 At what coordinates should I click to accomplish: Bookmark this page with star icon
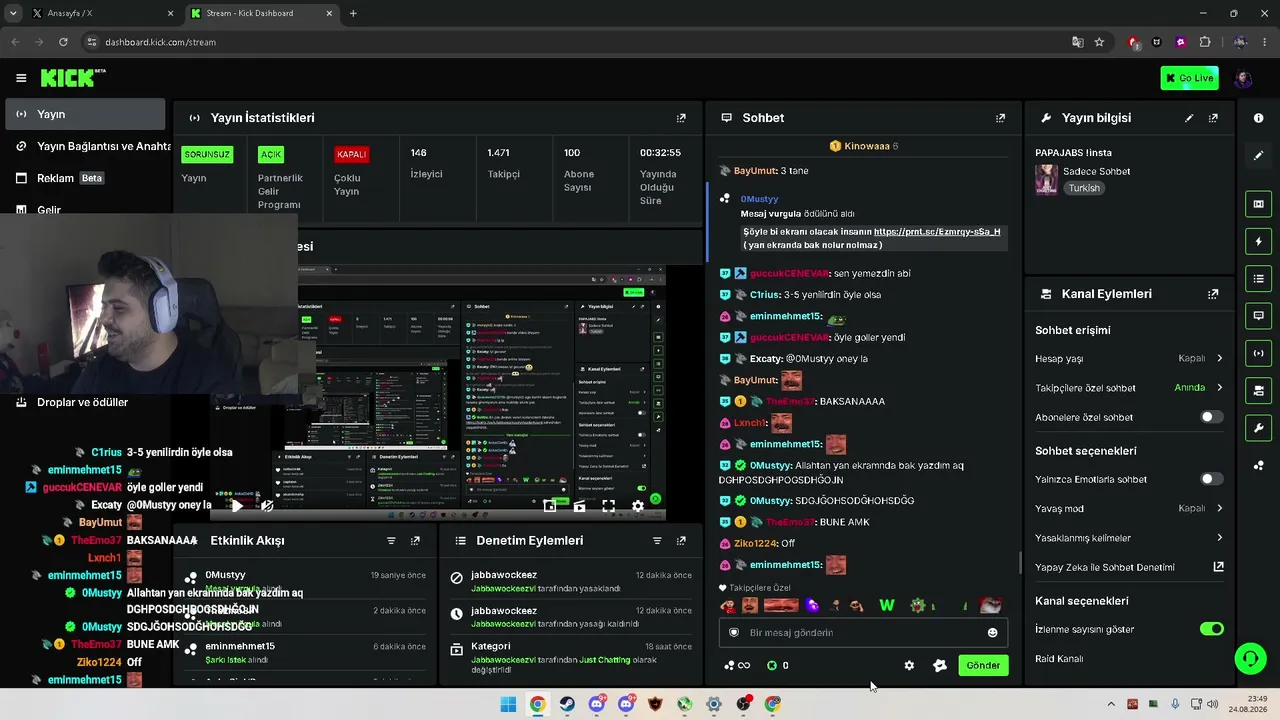(x=1099, y=42)
